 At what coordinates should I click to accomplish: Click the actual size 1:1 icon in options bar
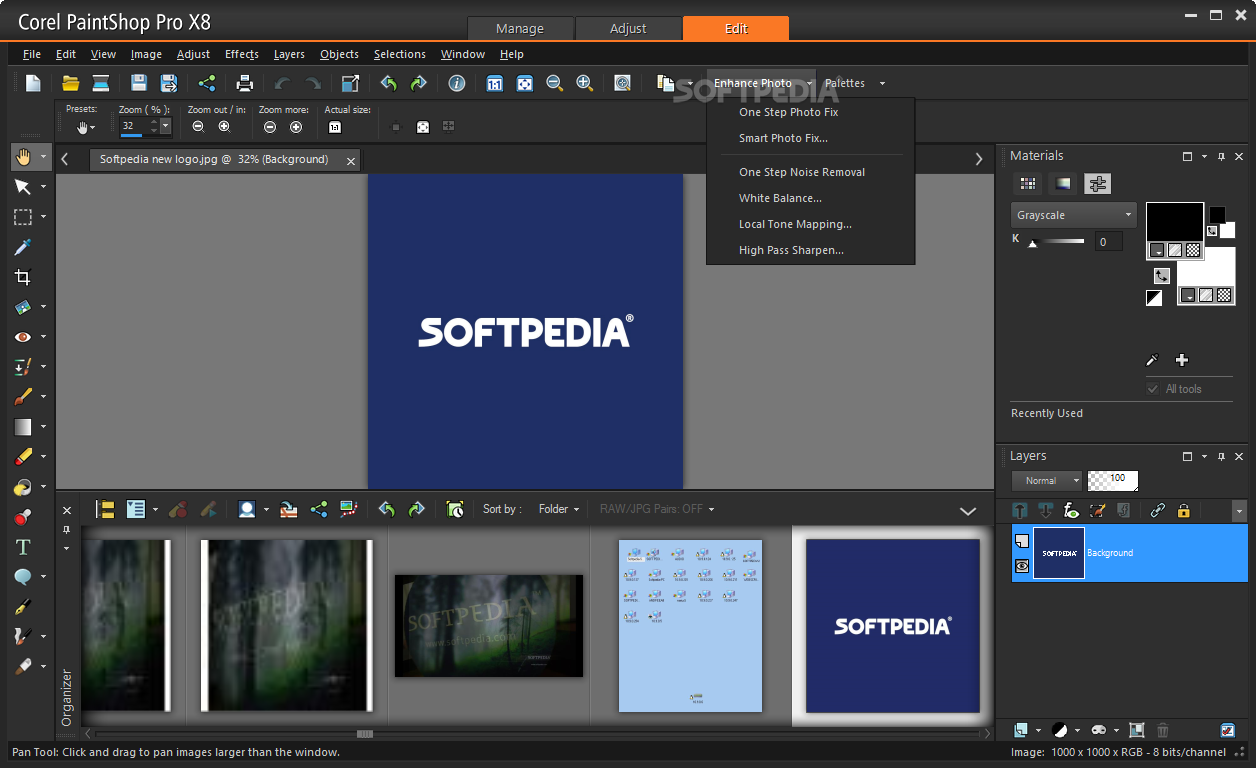pos(335,127)
